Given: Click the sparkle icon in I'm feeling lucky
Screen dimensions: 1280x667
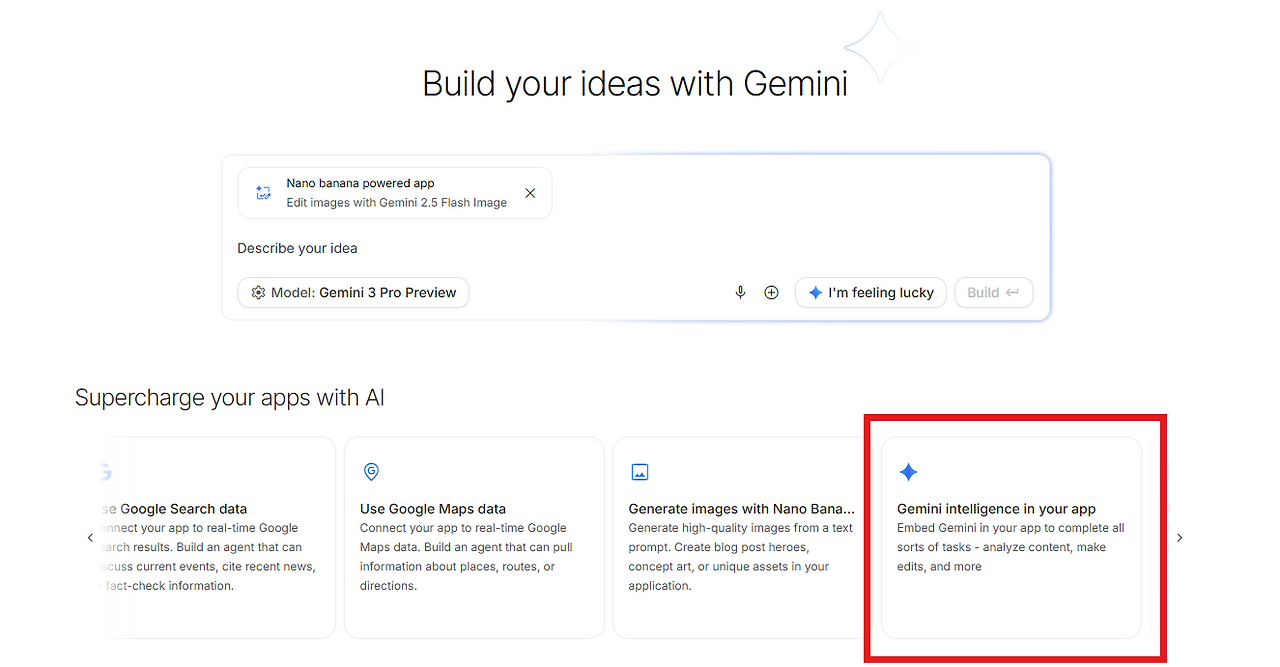Looking at the screenshot, I should tap(815, 293).
